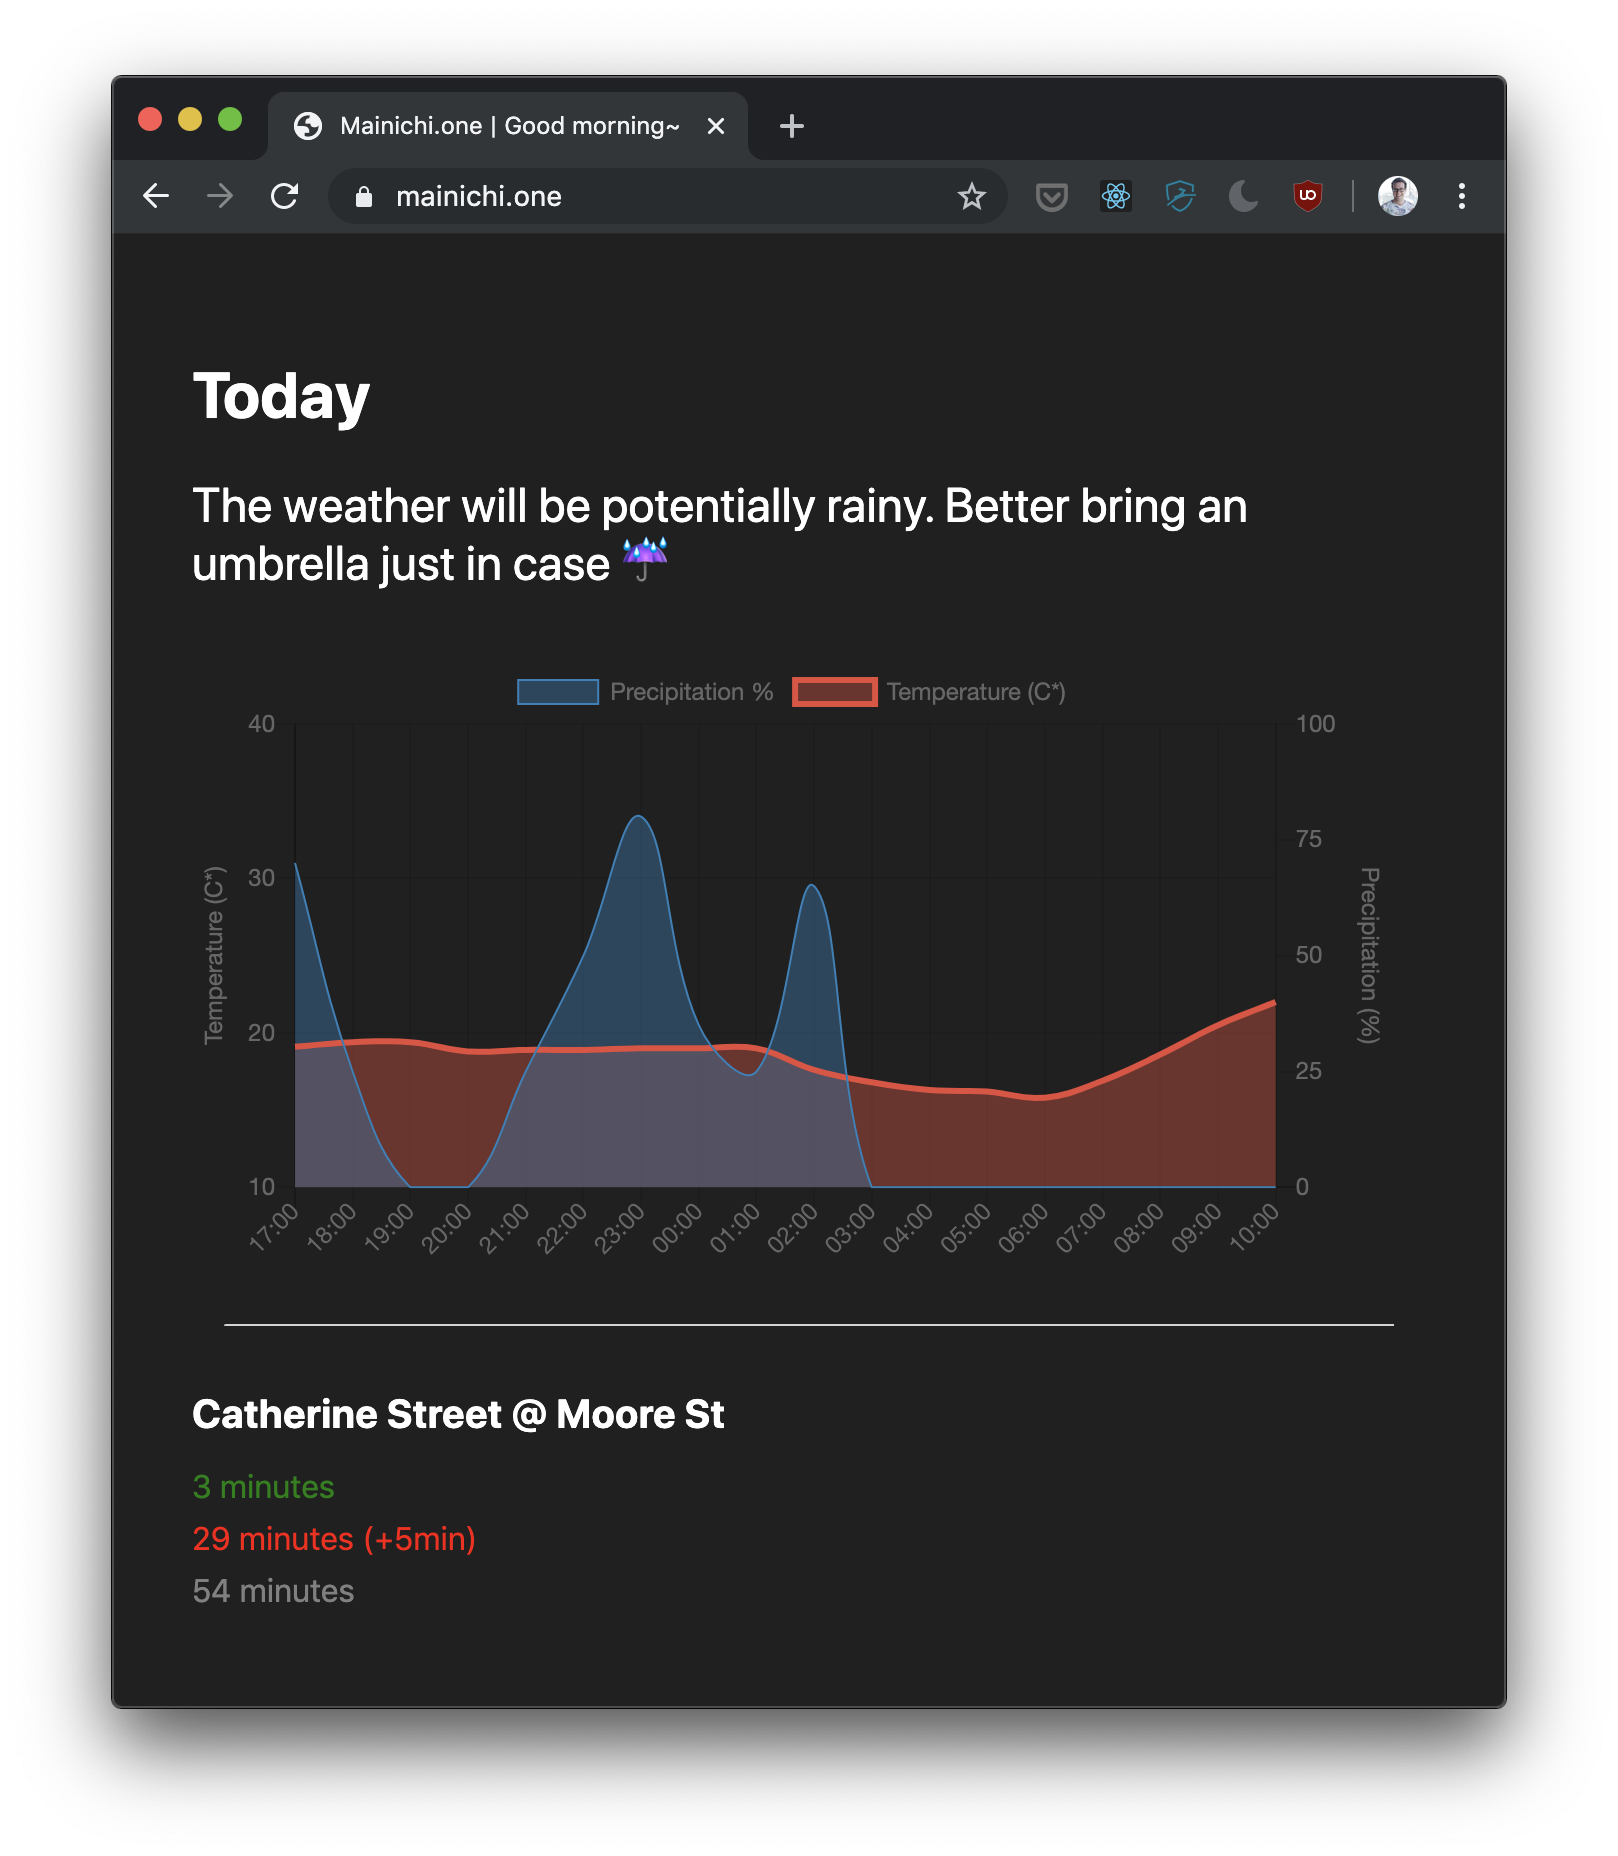Viewport: 1618px width, 1856px height.
Task: Click the Temperature (C*) legend label
Action: tap(976, 692)
